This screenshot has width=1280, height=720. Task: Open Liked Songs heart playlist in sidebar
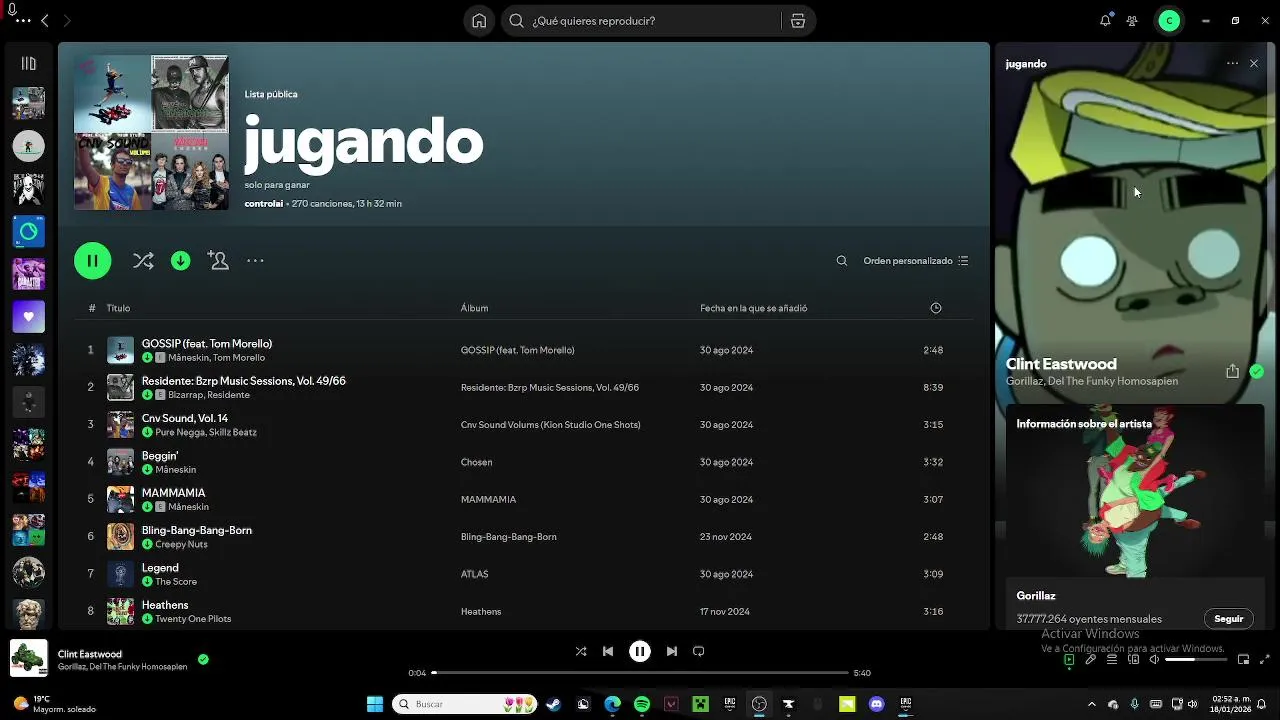point(28,317)
